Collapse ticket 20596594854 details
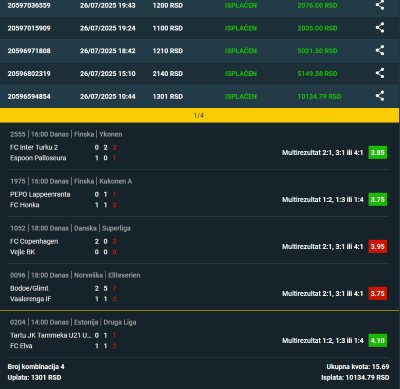This screenshot has width=400, height=389. pos(200,96)
